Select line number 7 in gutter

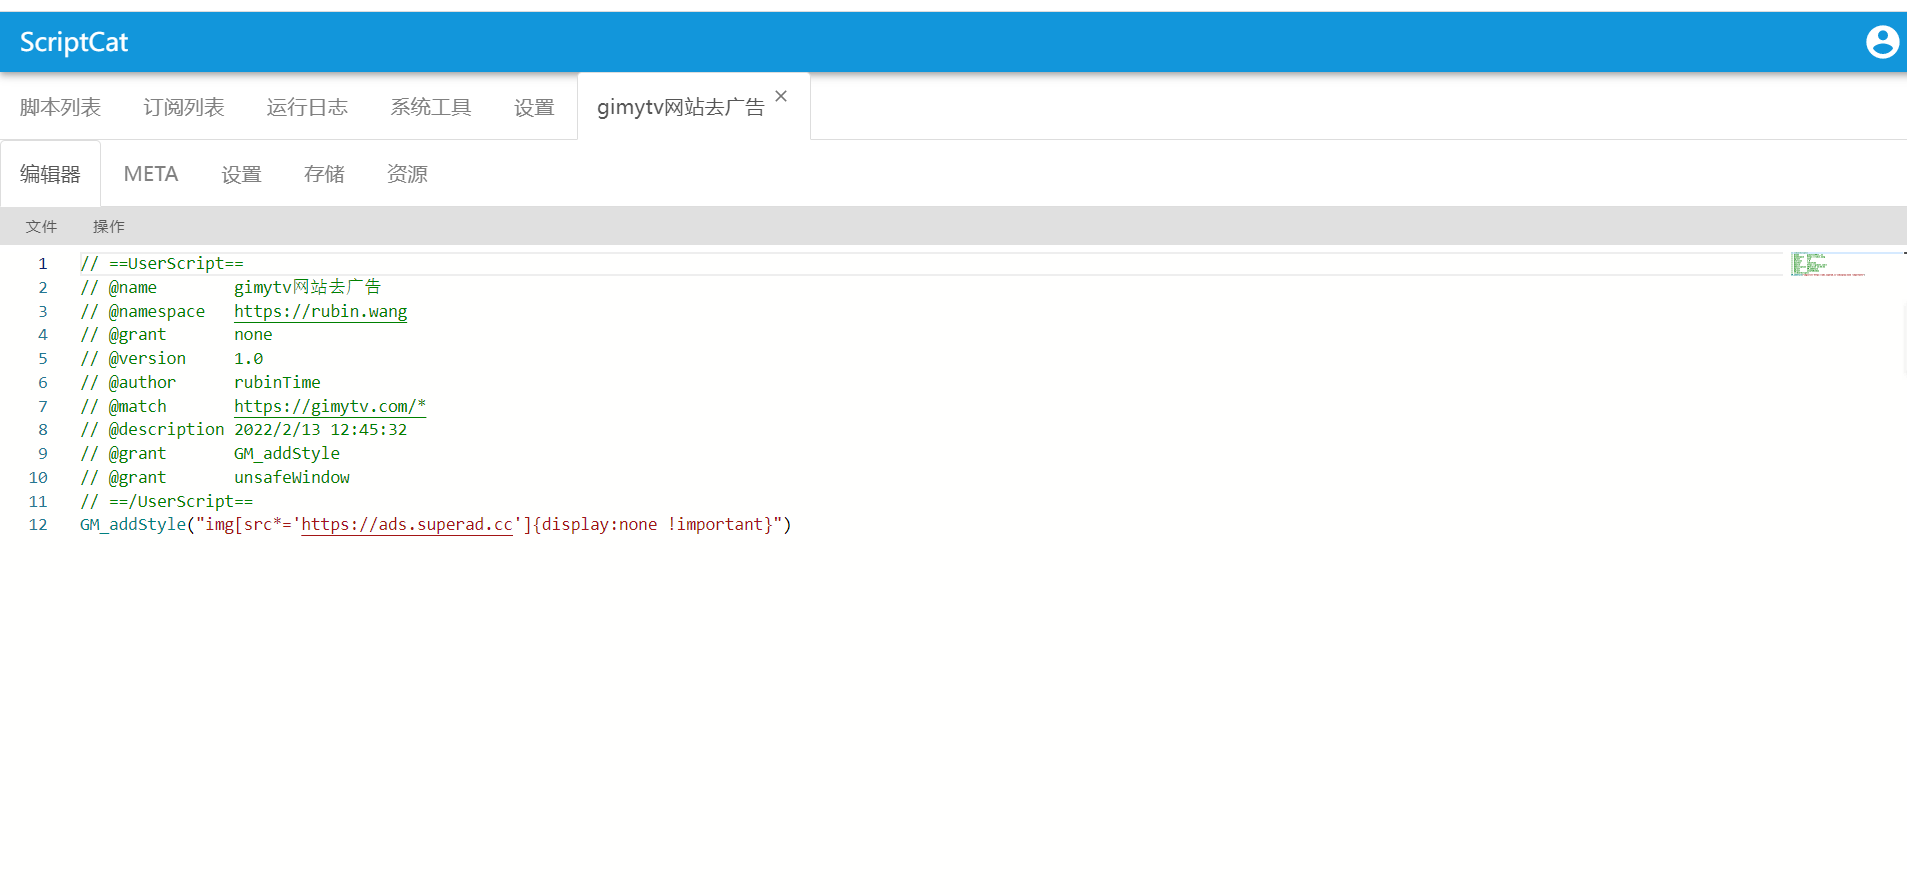tap(43, 407)
